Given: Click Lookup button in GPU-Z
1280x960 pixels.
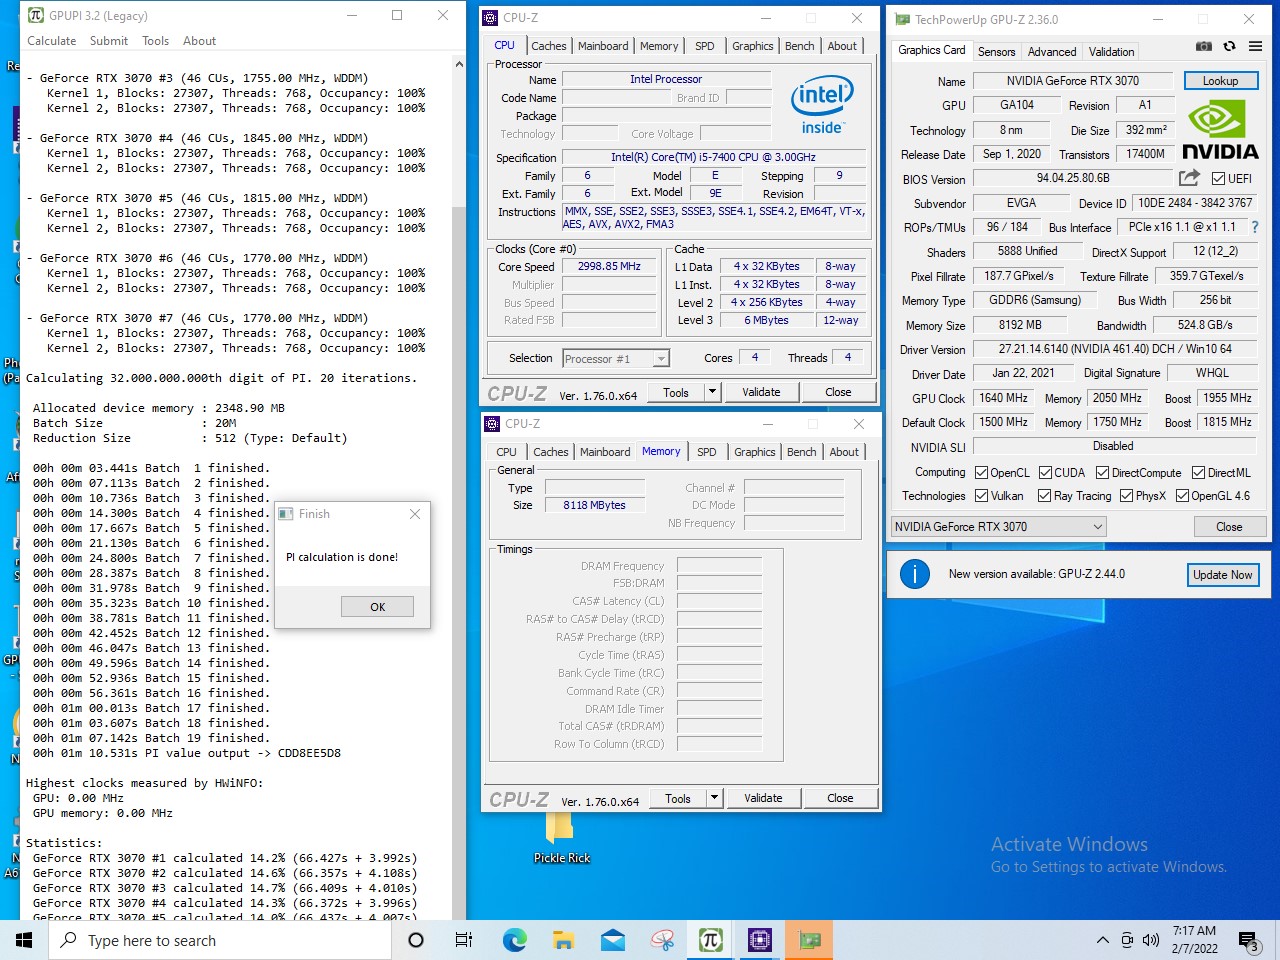Looking at the screenshot, I should point(1220,81).
